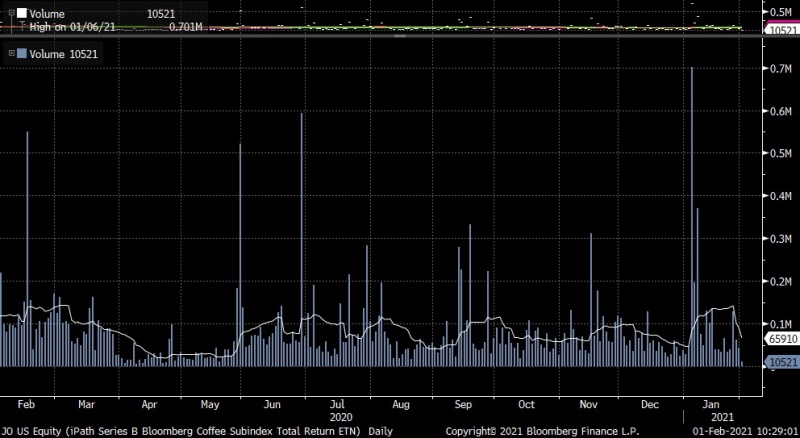The height and width of the screenshot is (438, 800).
Task: Click the 0.1M y-axis label
Action: pyautogui.click(x=780, y=324)
